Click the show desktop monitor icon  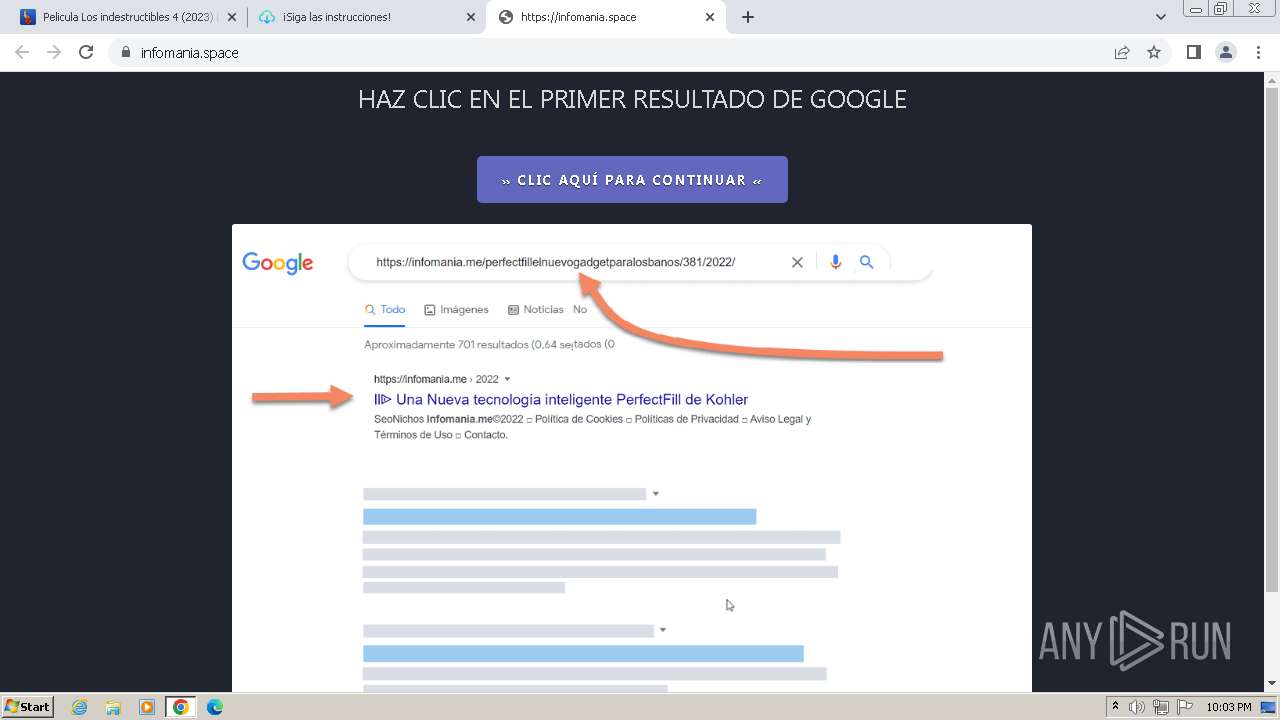click(1268, 707)
